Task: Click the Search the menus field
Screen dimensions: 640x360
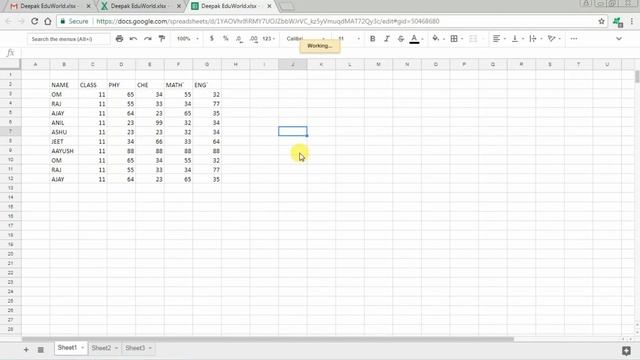Action: pyautogui.click(x=68, y=39)
